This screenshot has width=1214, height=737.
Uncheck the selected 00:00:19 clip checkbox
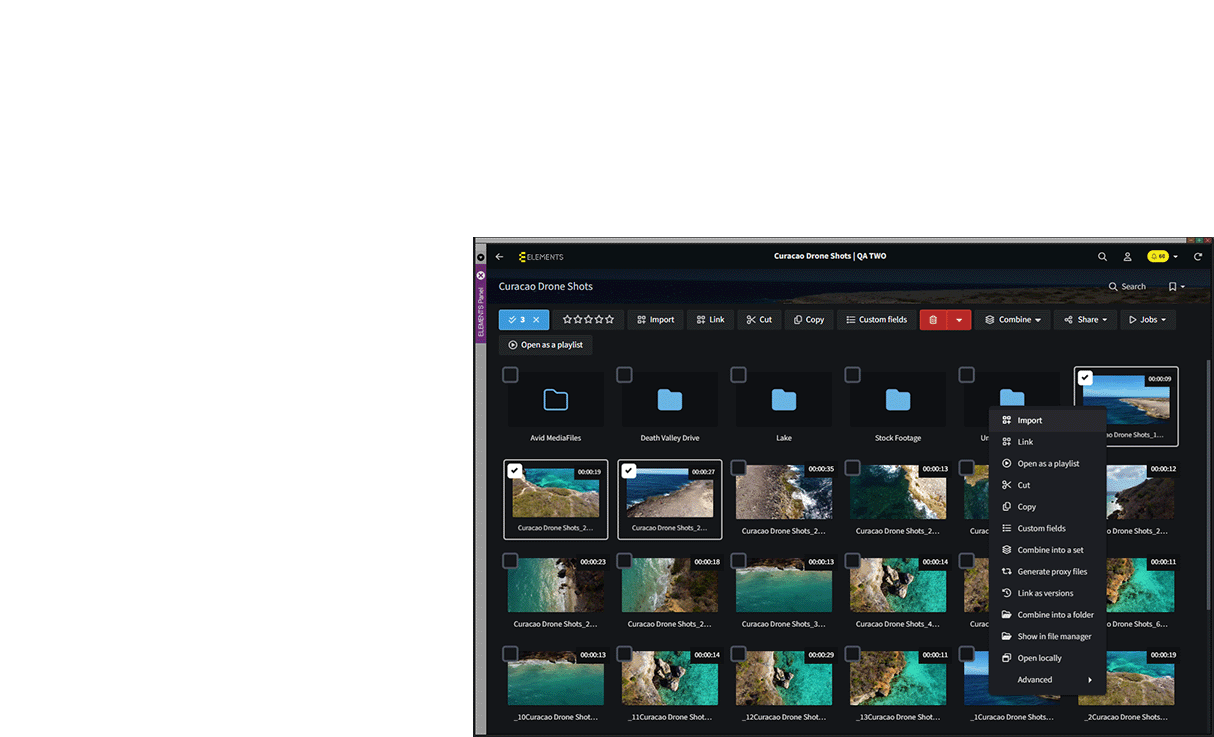pyautogui.click(x=514, y=470)
